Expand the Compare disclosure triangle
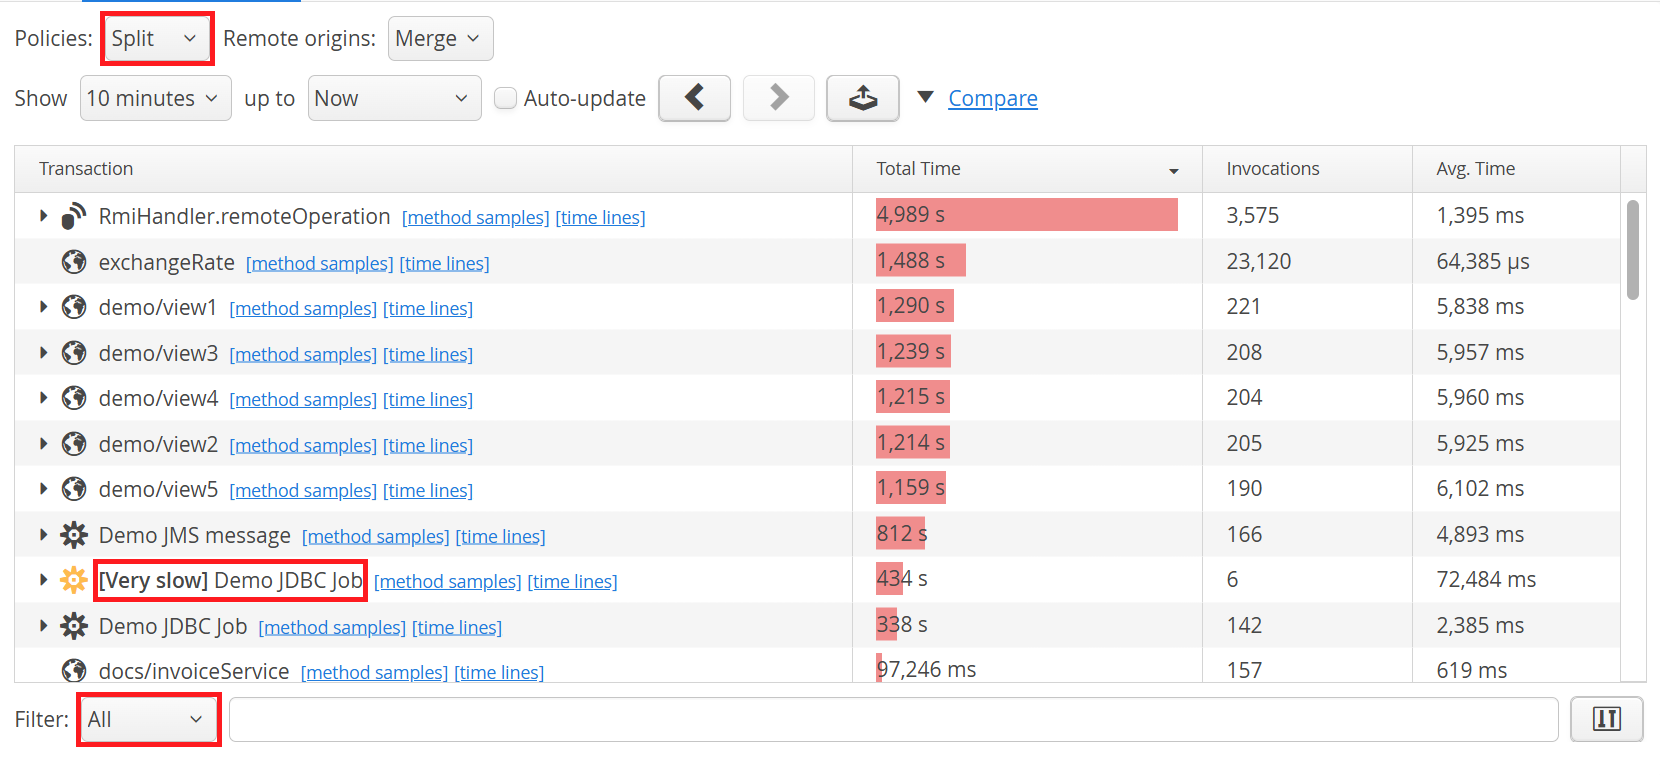The image size is (1660, 775). [926, 97]
